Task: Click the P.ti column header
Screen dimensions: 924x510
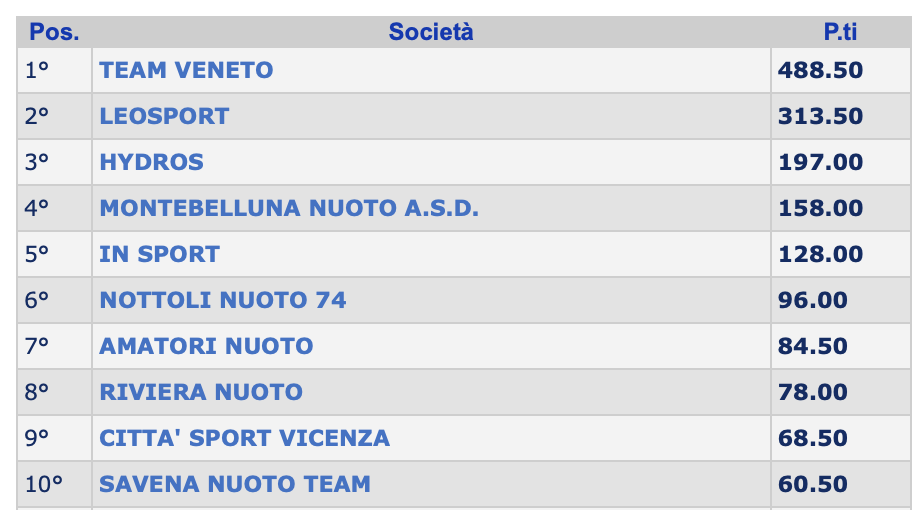Action: [x=840, y=32]
